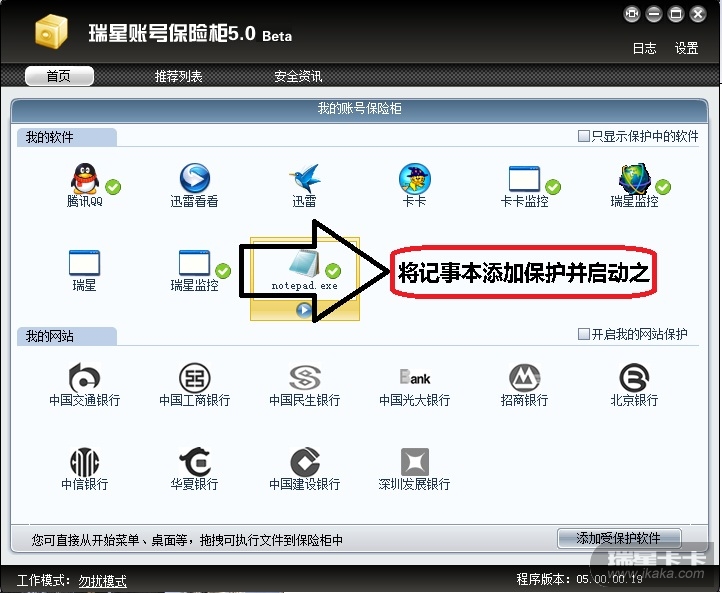This screenshot has height=593, width=722.
Task: Open 中国工商银行 website icon
Action: point(194,378)
